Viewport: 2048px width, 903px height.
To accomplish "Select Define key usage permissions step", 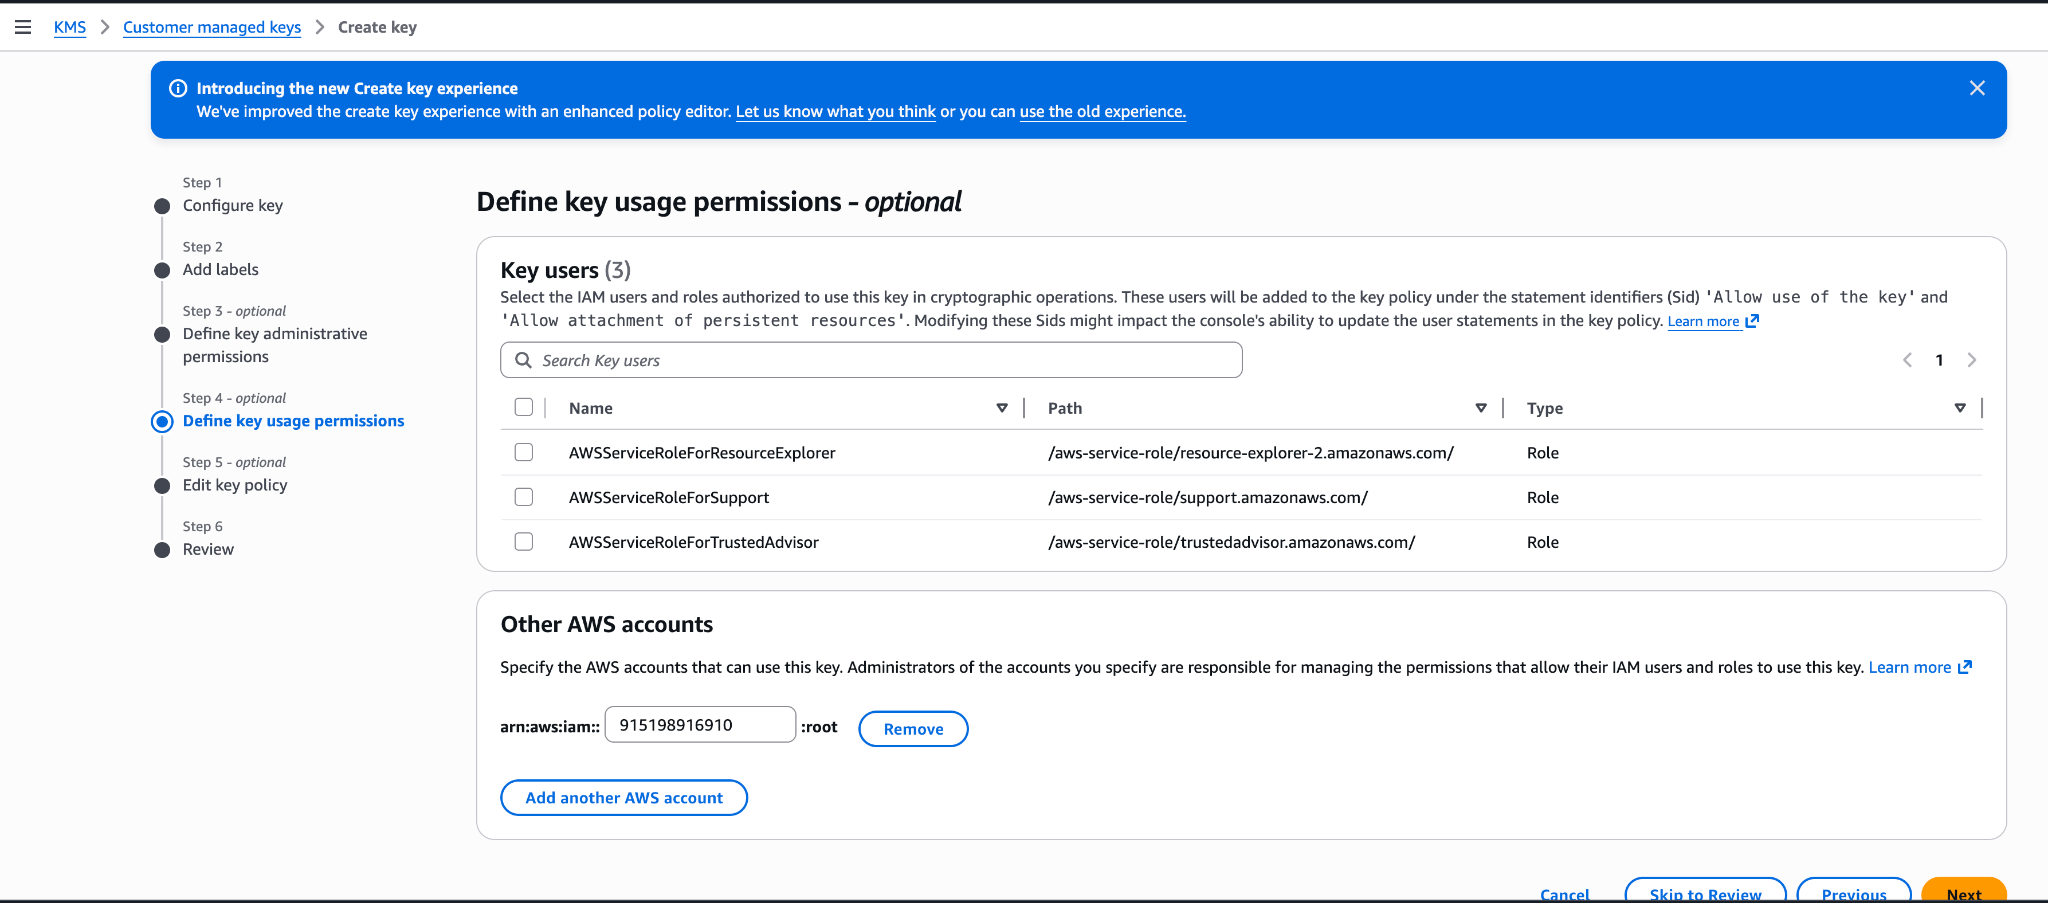I will [x=293, y=421].
